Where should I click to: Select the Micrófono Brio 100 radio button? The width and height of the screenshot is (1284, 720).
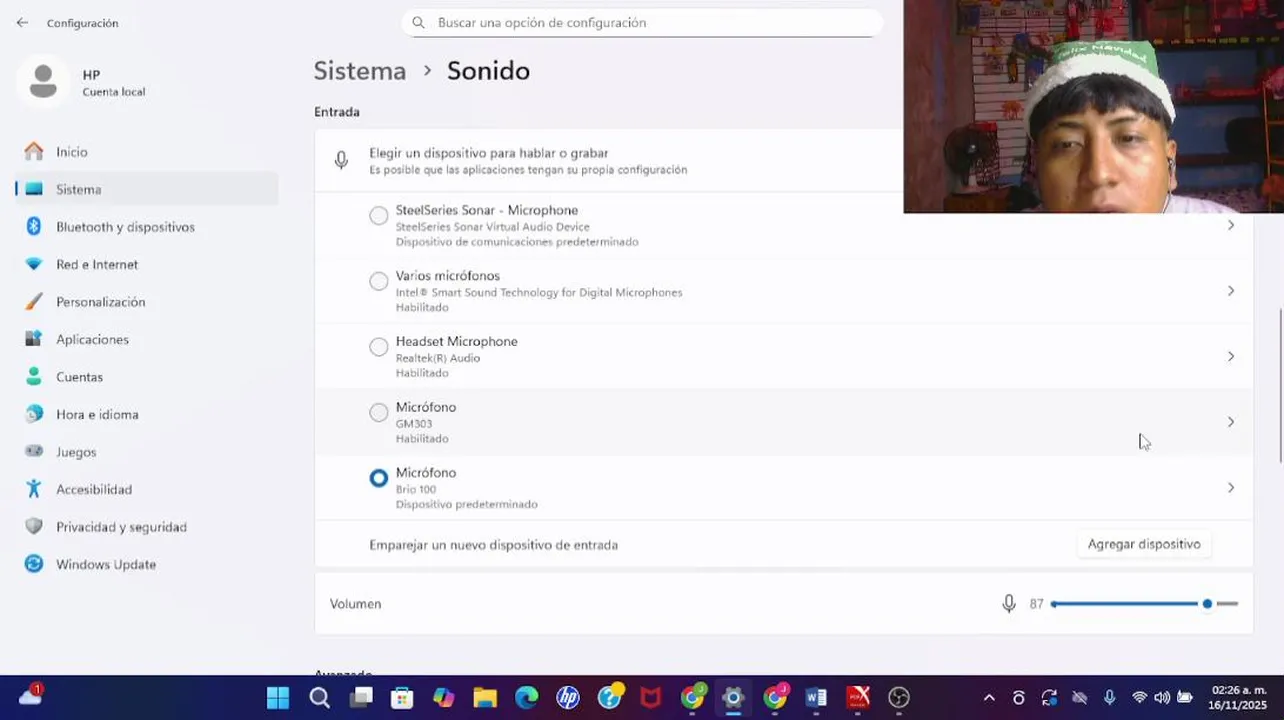pyautogui.click(x=378, y=478)
